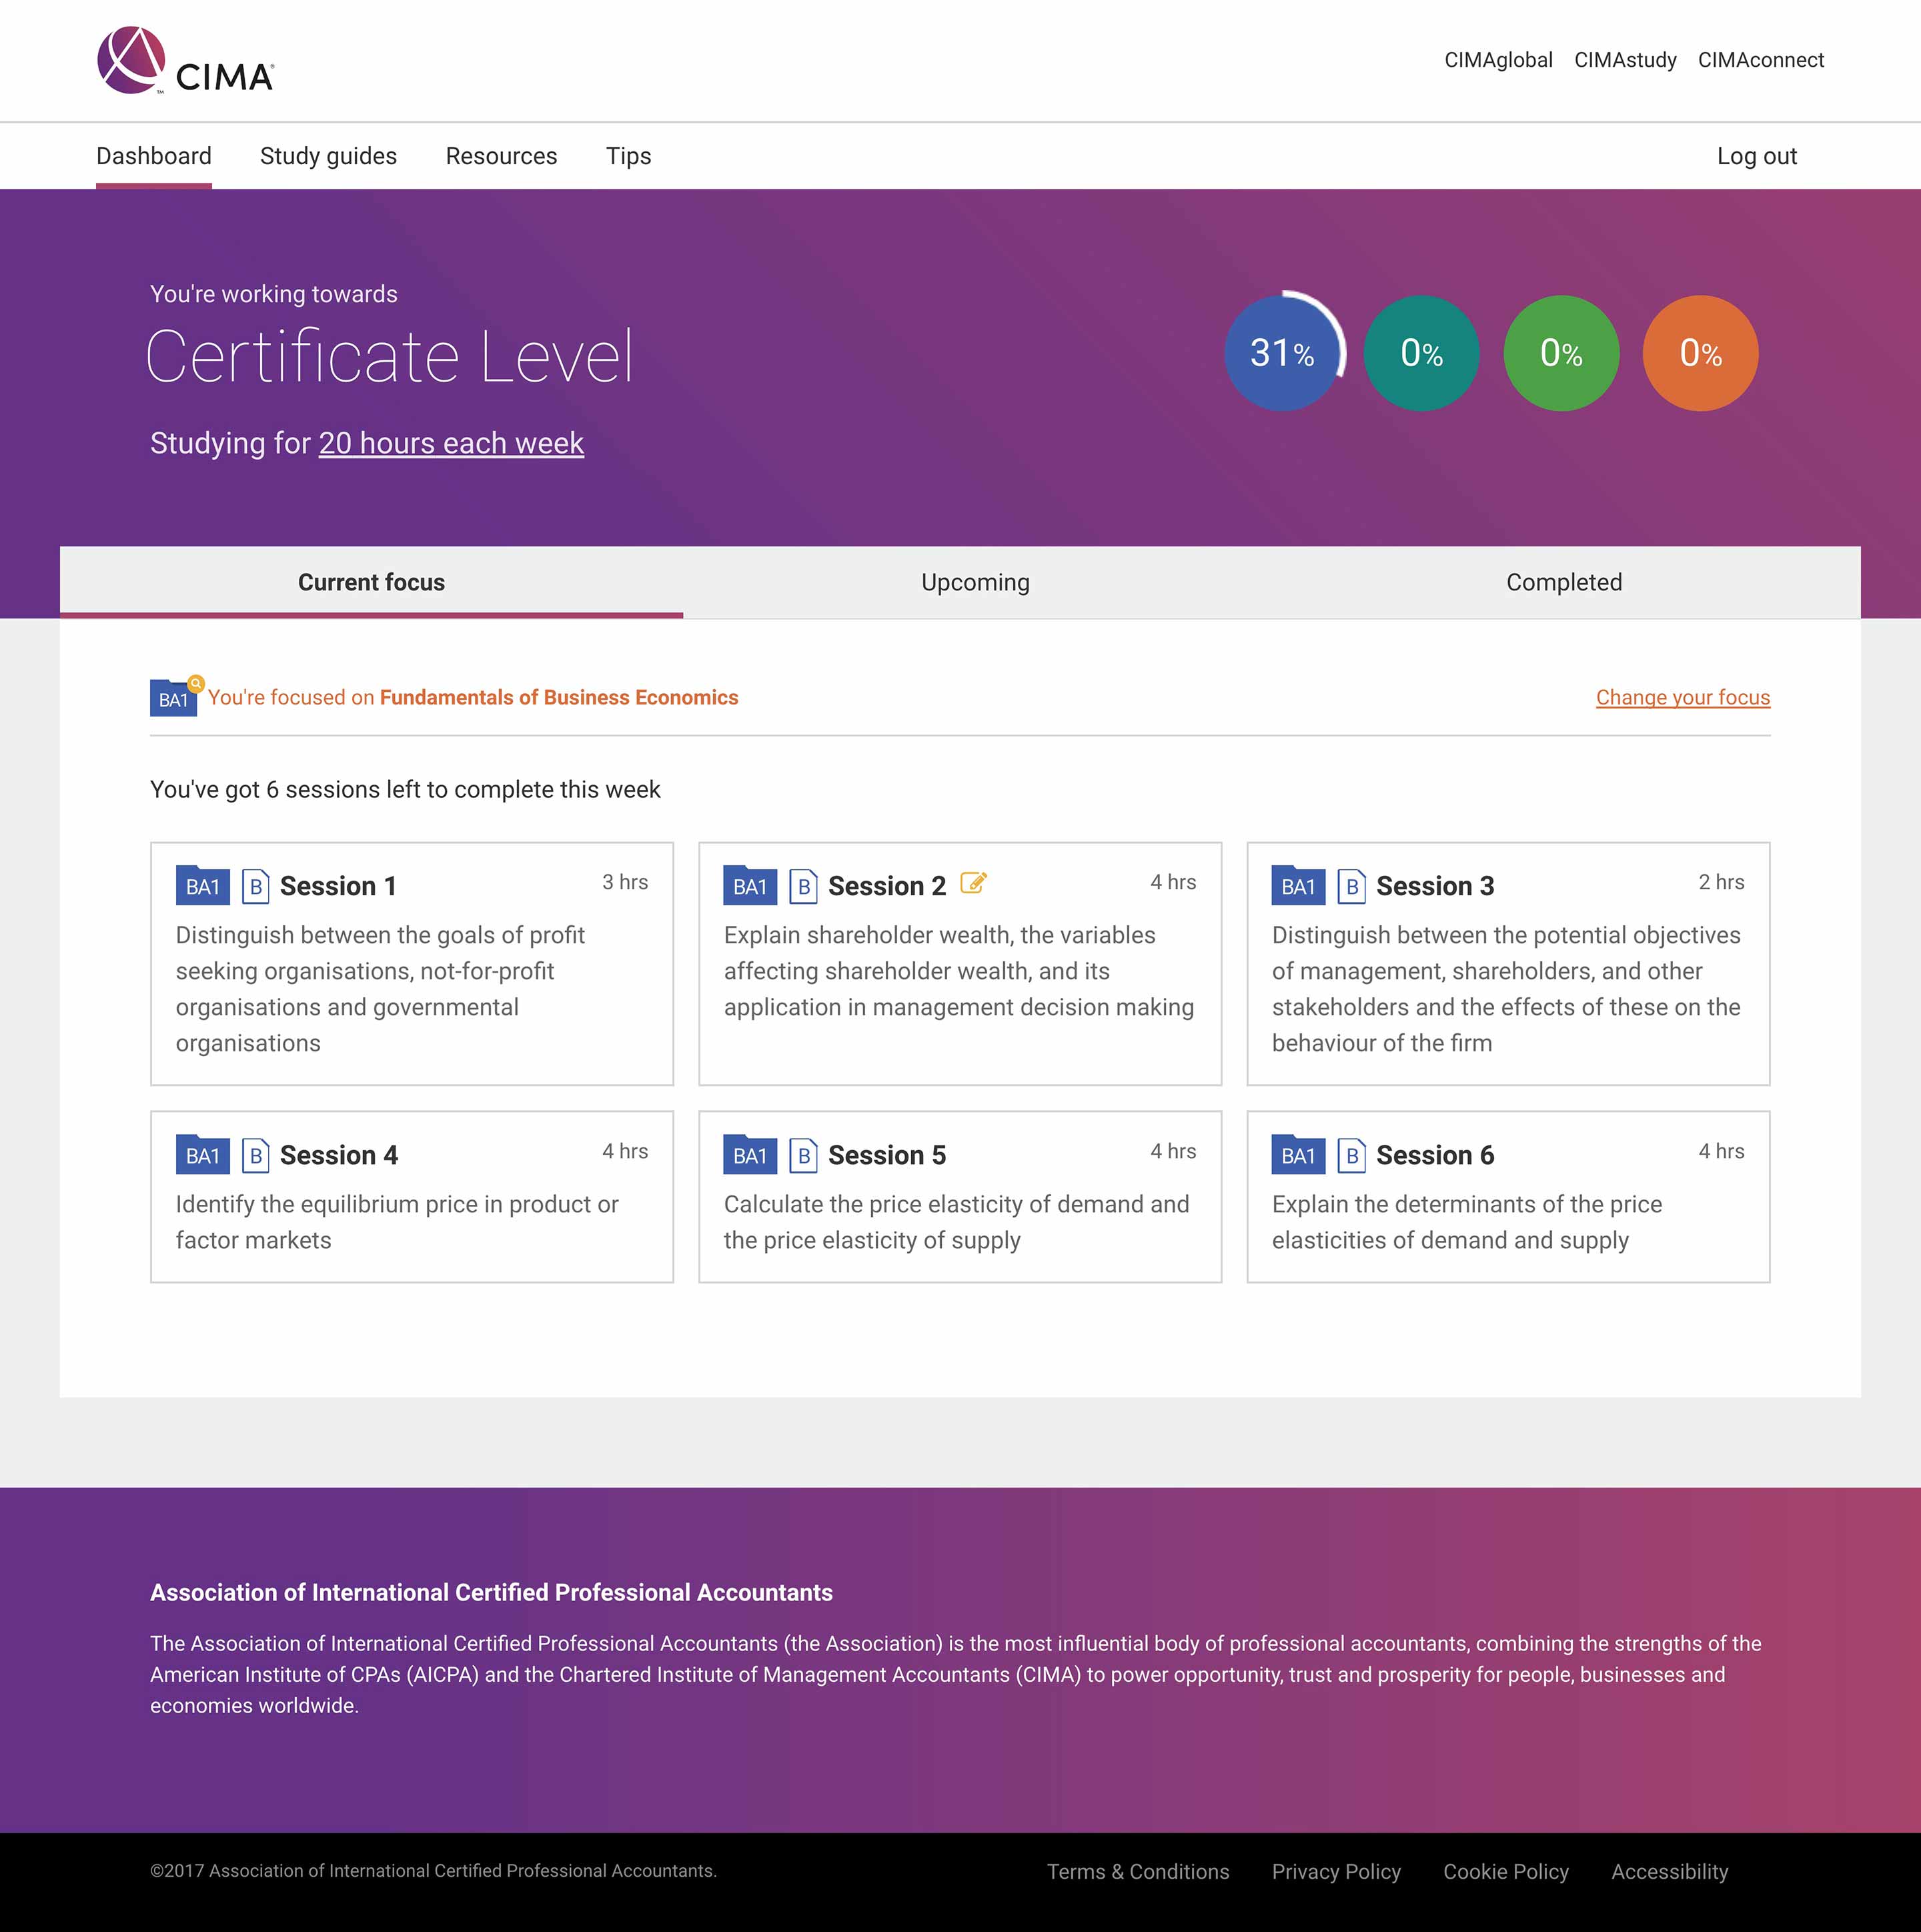
Task: Click the BA1 badge in Session 2
Action: click(750, 886)
